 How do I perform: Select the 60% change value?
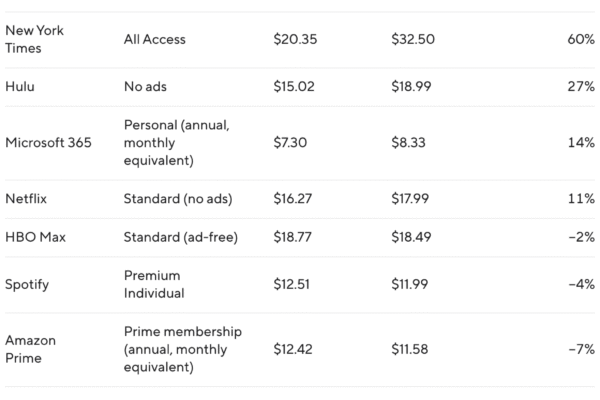tap(581, 40)
